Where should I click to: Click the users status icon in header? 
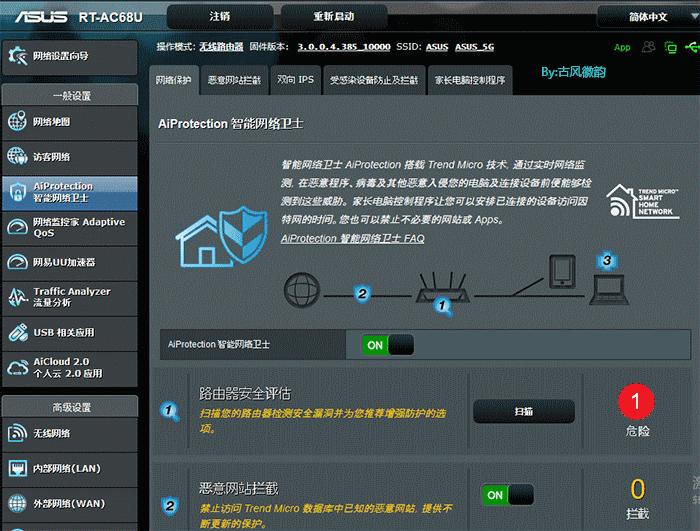pos(648,46)
